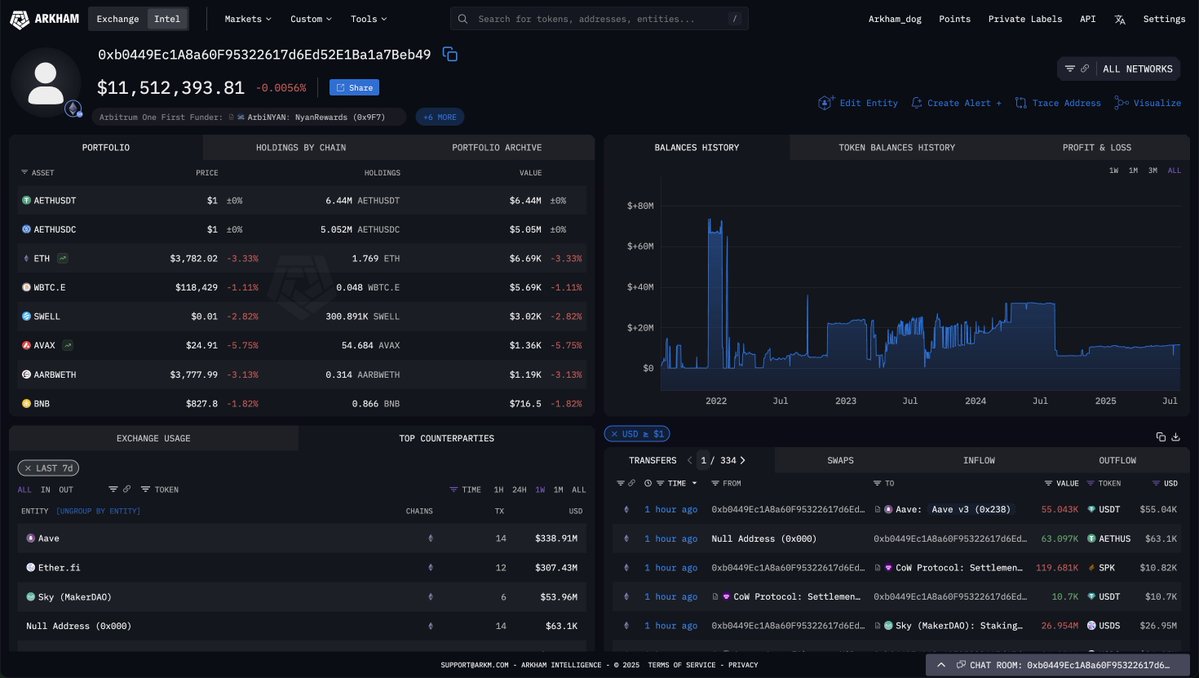Click the AVAX price chart icon in portfolio
The height and width of the screenshot is (678, 1199).
coord(67,345)
